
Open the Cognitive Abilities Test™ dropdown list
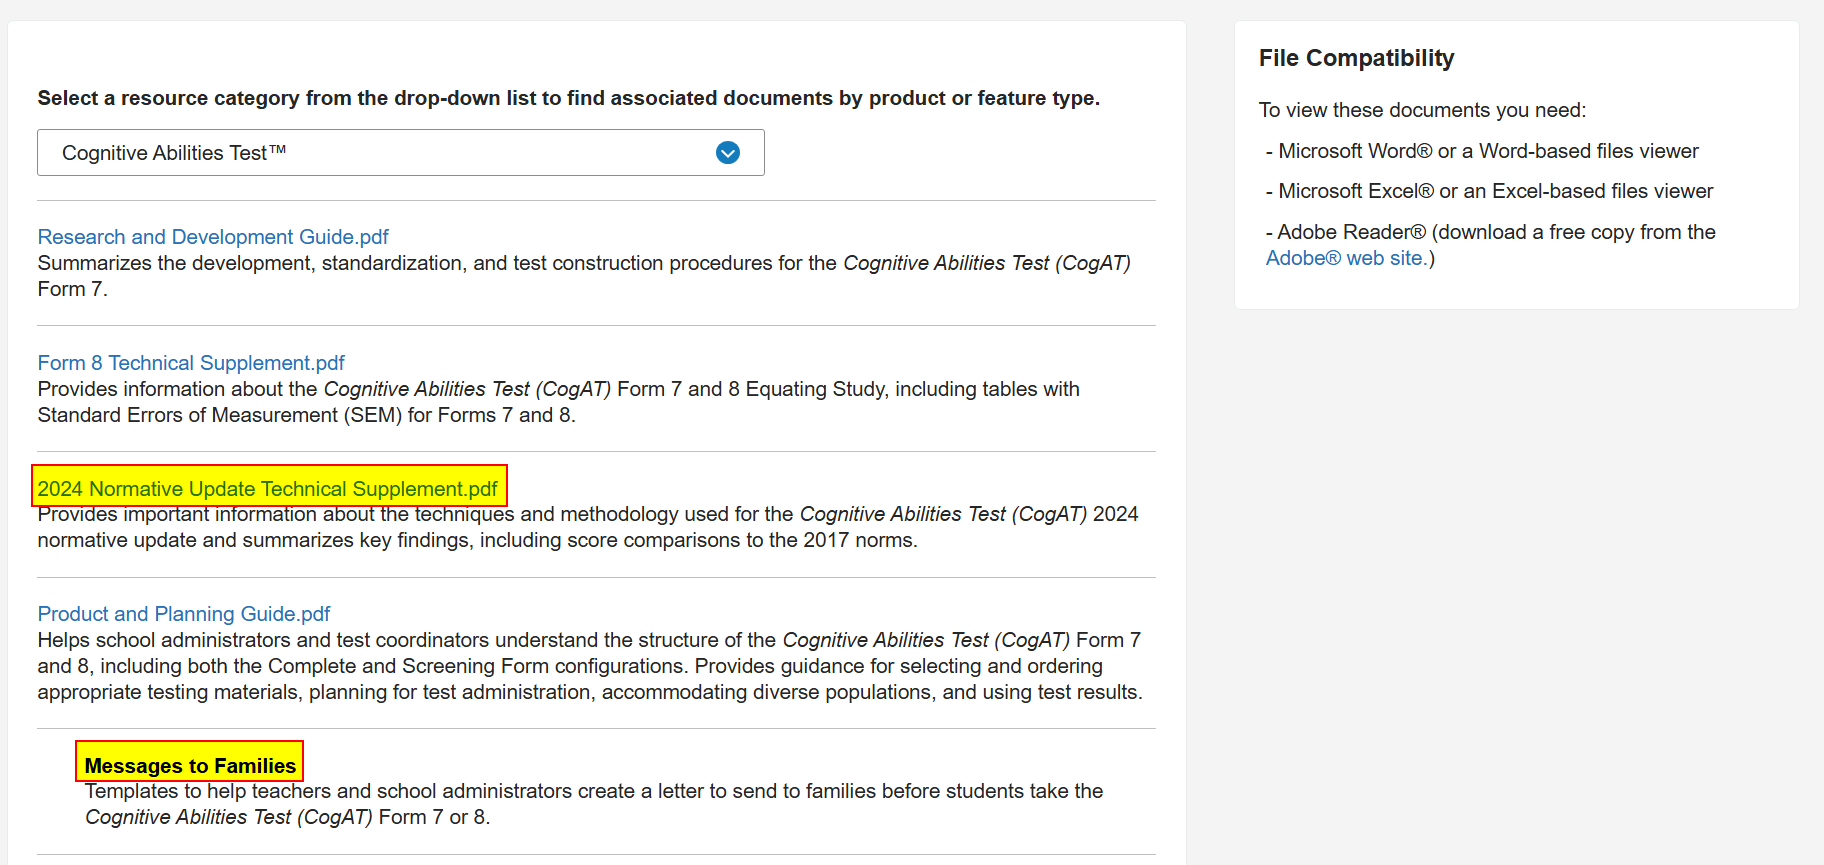(x=401, y=153)
